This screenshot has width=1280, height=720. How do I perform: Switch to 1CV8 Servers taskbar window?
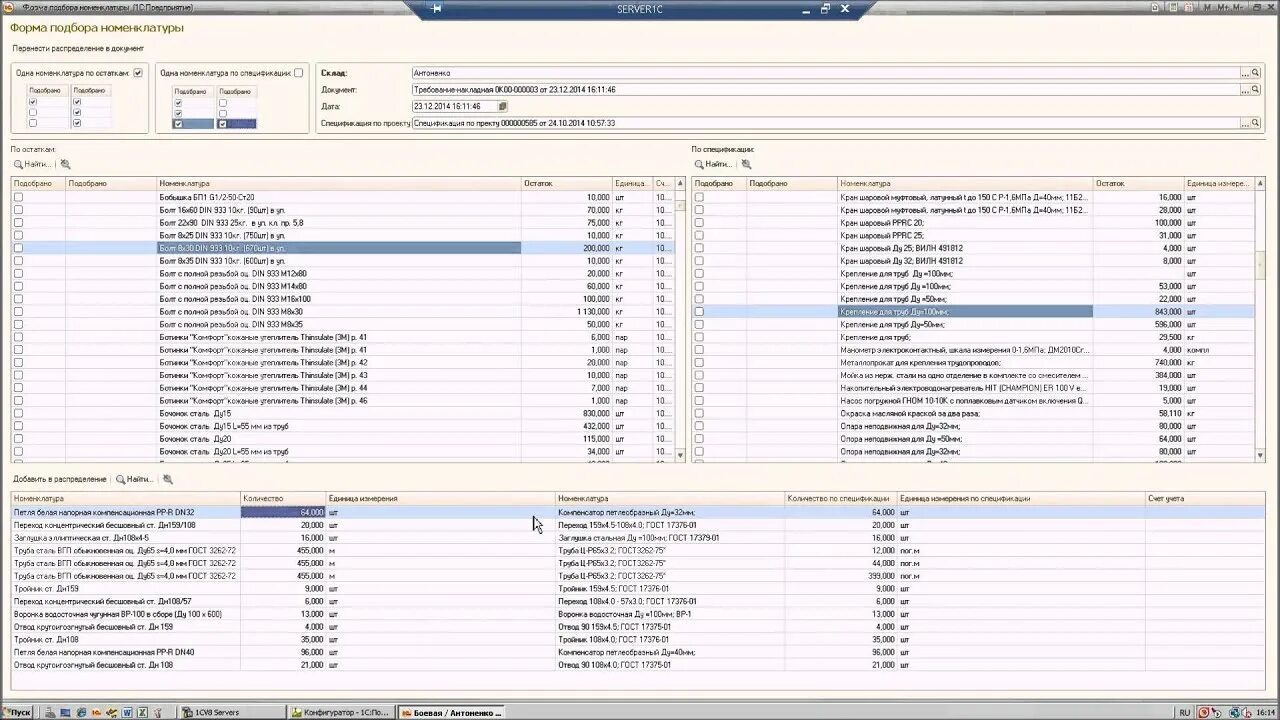coord(232,712)
